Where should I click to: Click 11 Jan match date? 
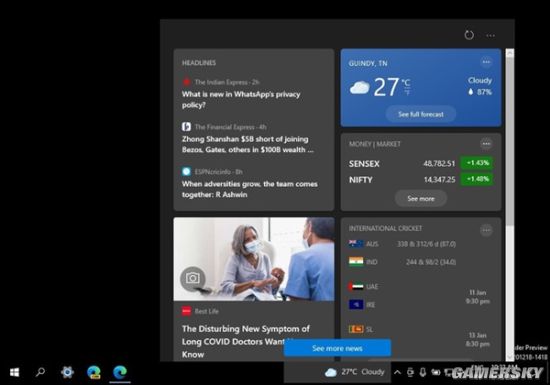click(x=477, y=292)
